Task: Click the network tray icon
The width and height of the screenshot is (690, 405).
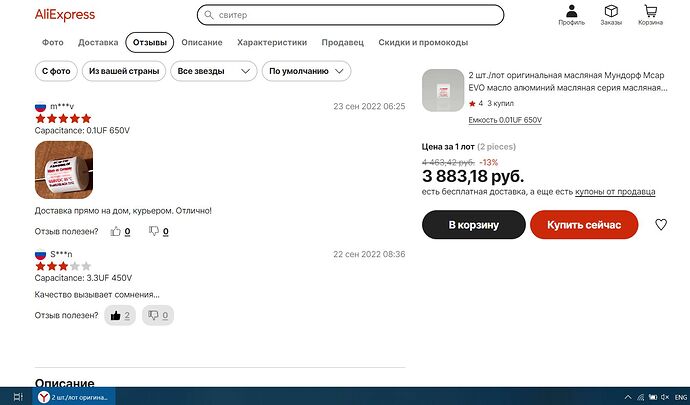Action: 640,397
